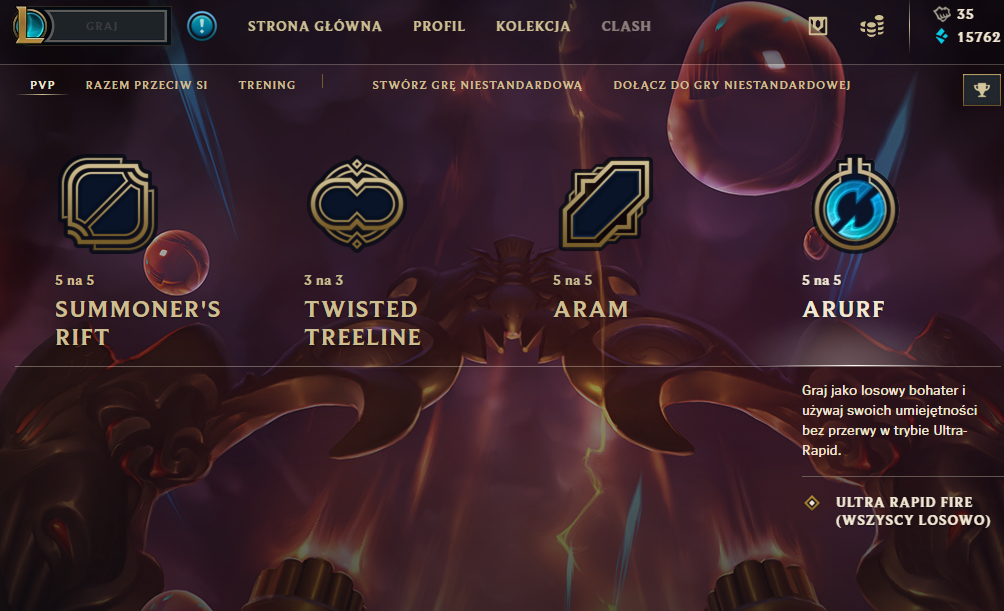Switch to Razem Przeciw SI tab
1004x611 pixels.
(147, 85)
